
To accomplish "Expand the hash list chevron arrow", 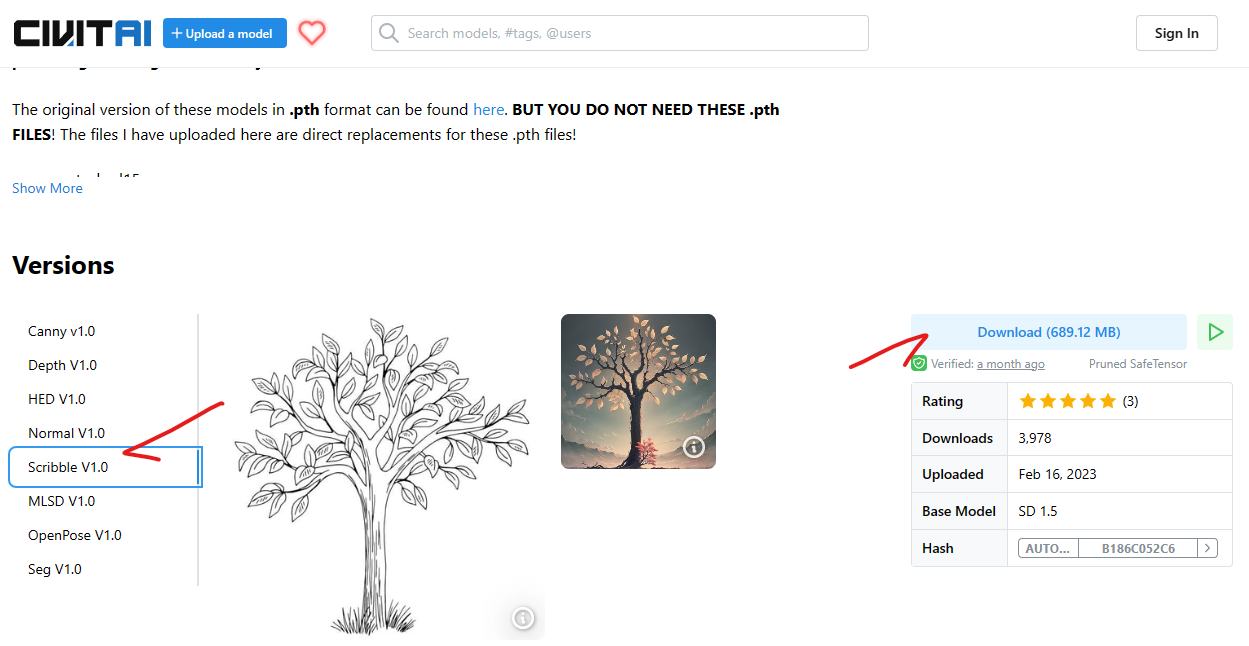I will pos(1208,548).
